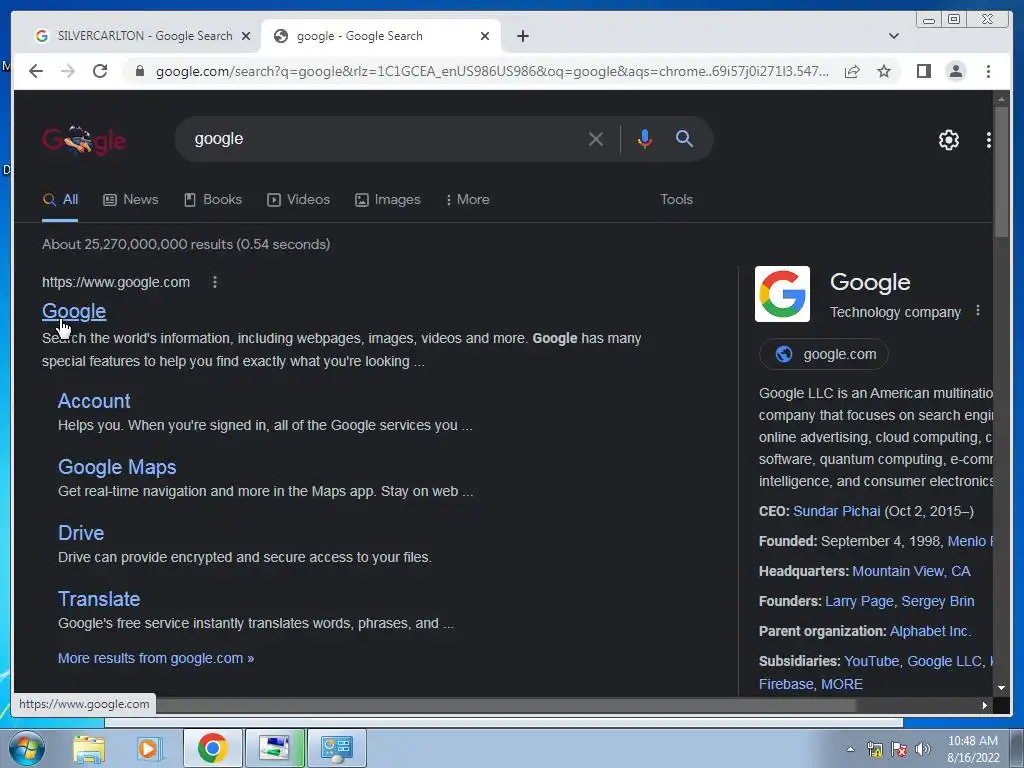Start voice search with microphone
This screenshot has width=1024, height=768.
[x=644, y=139]
